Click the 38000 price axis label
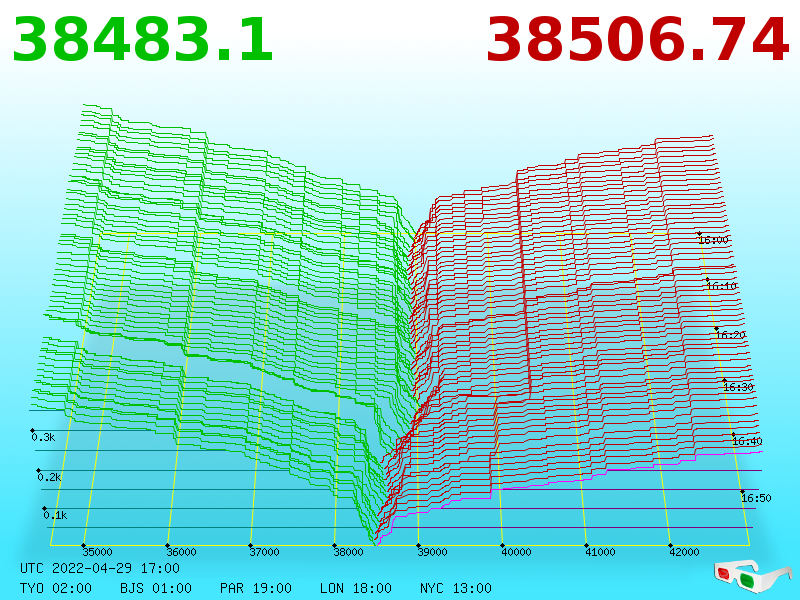This screenshot has height=600, width=800. coord(348,552)
